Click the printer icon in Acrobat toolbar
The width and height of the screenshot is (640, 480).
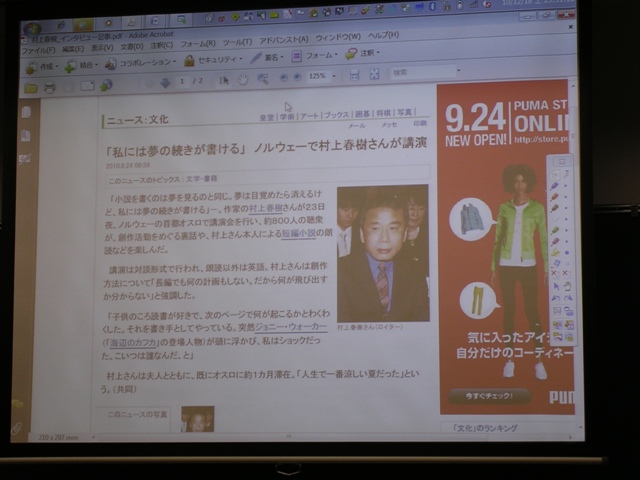pos(50,87)
